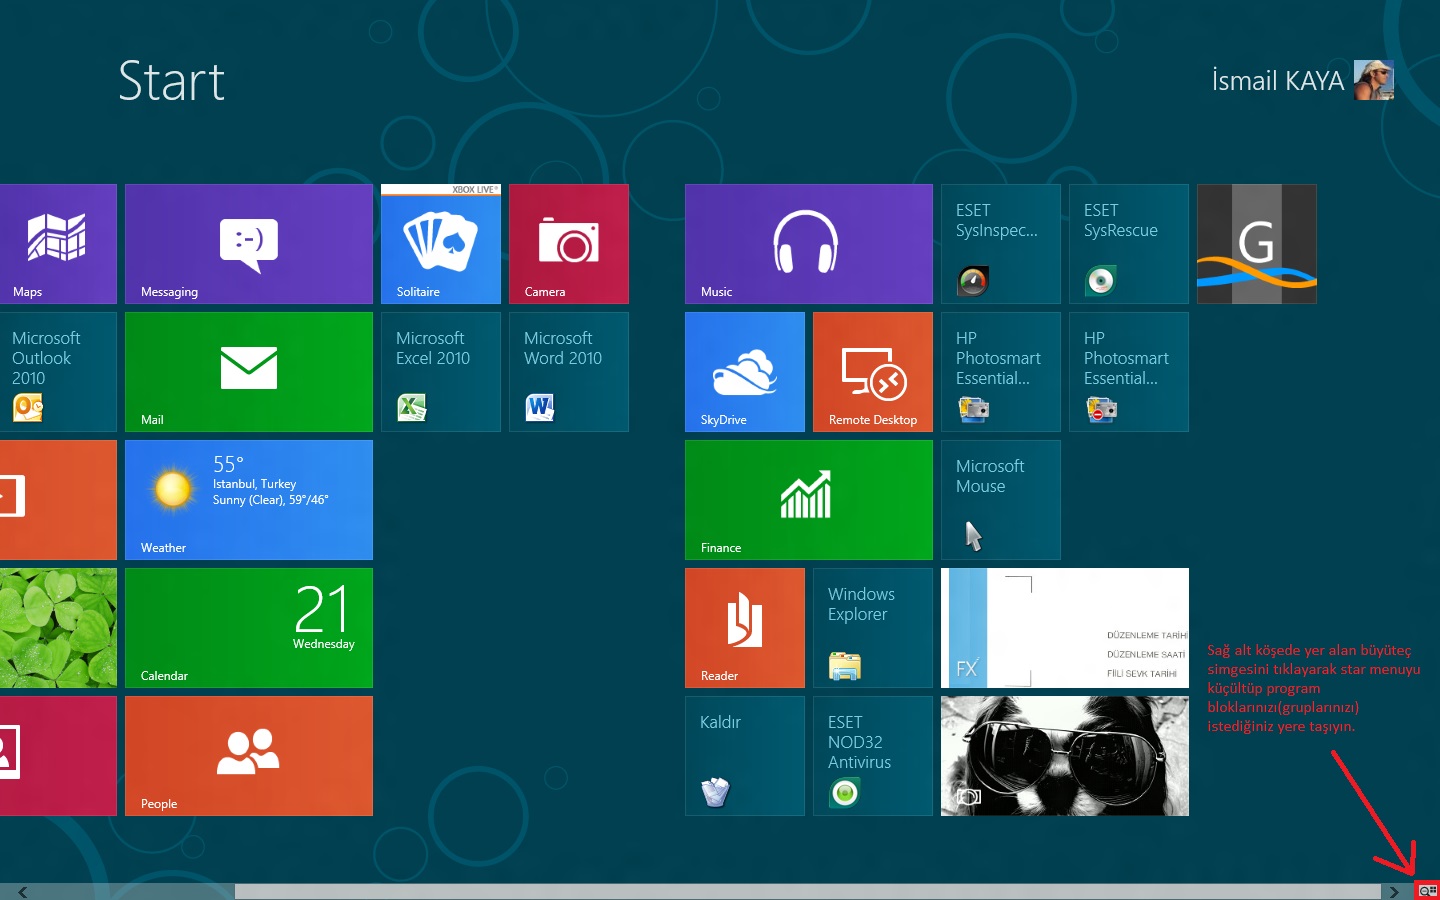Launch the Solitaire tile
The width and height of the screenshot is (1440, 900).
point(441,244)
